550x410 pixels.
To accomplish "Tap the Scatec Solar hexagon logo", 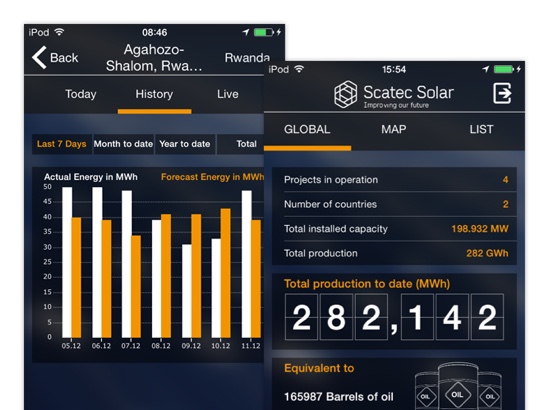I will tap(346, 94).
